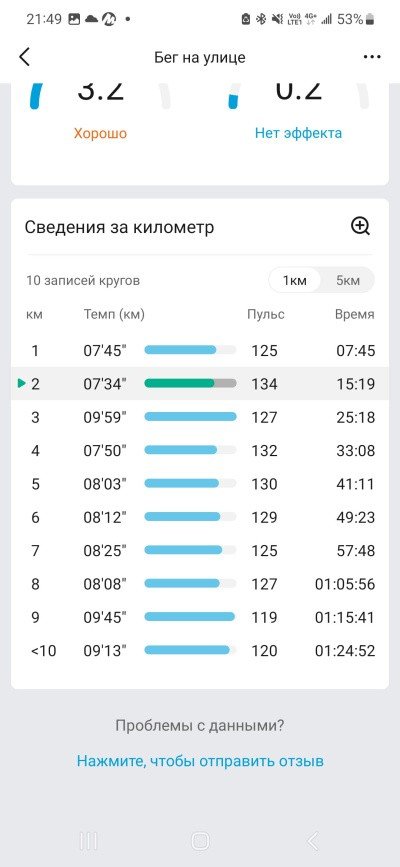400x867 pixels.
Task: Tap link Нажмите, чтобы отправить отзыв
Action: click(x=200, y=761)
